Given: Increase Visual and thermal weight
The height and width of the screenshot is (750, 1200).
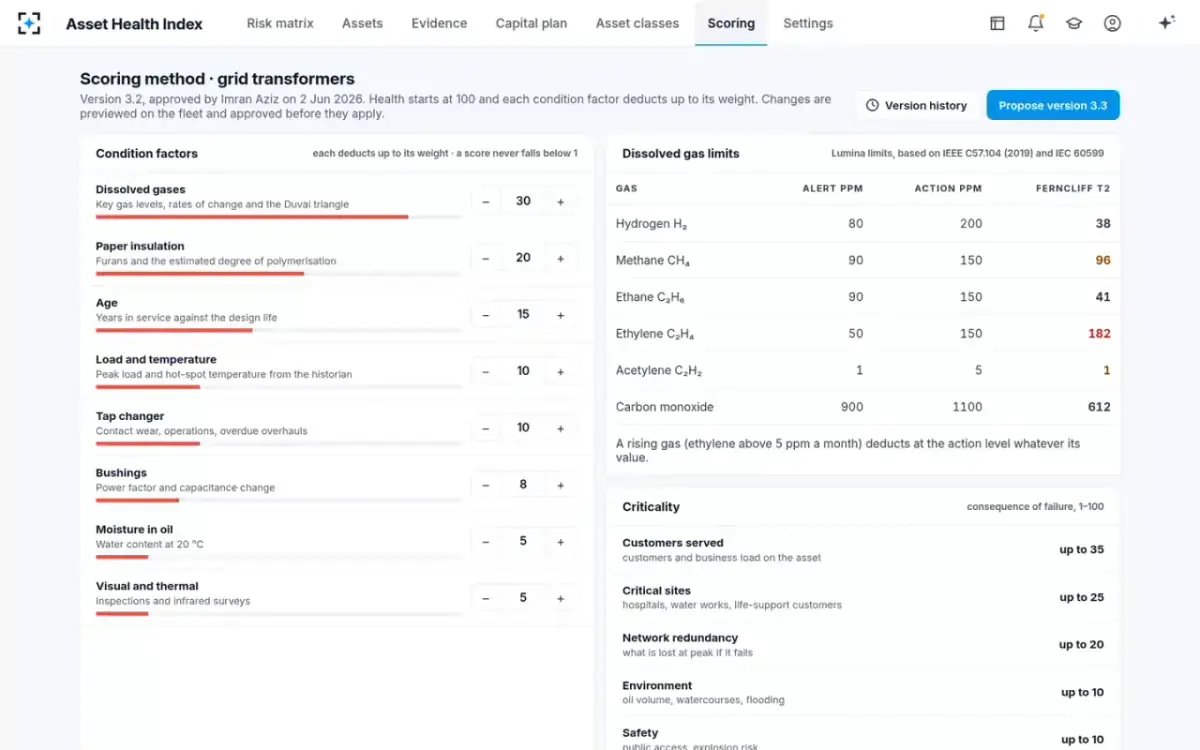Looking at the screenshot, I should point(561,598).
